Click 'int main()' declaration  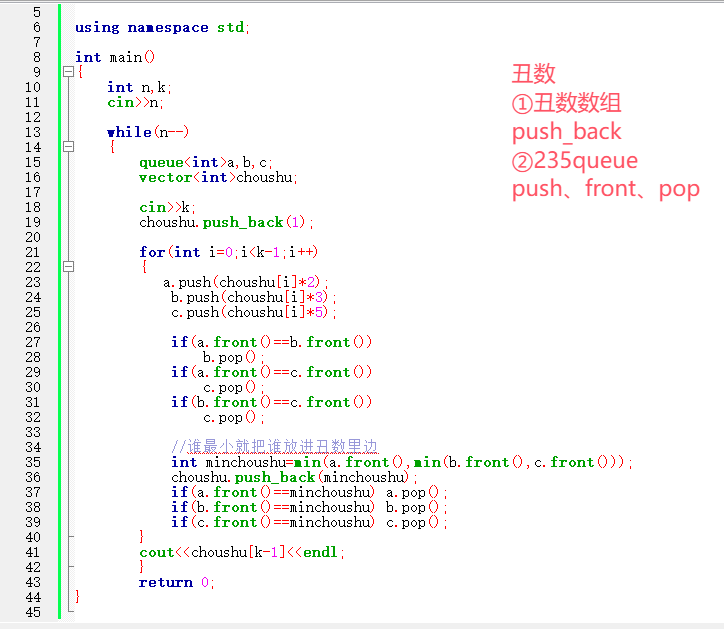[x=115, y=57]
